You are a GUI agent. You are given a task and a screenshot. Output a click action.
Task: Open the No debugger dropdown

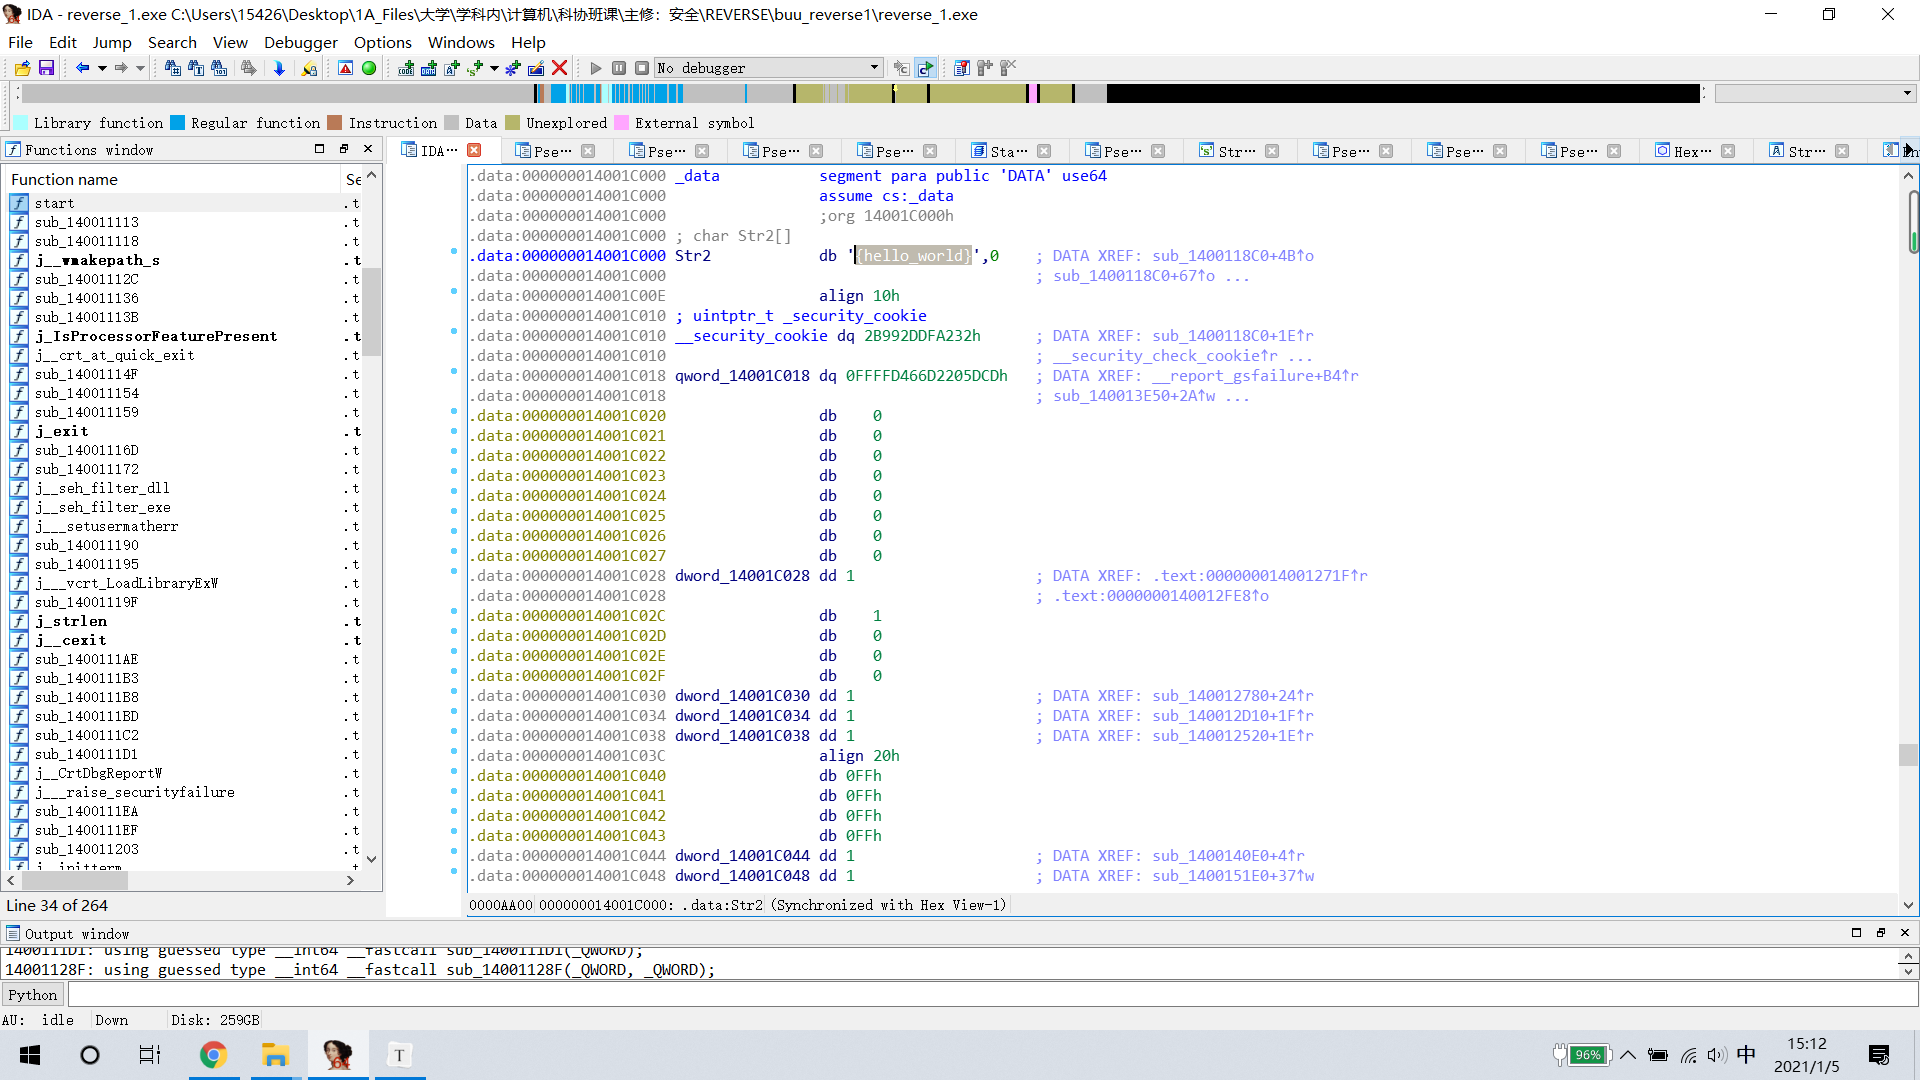[x=874, y=68]
